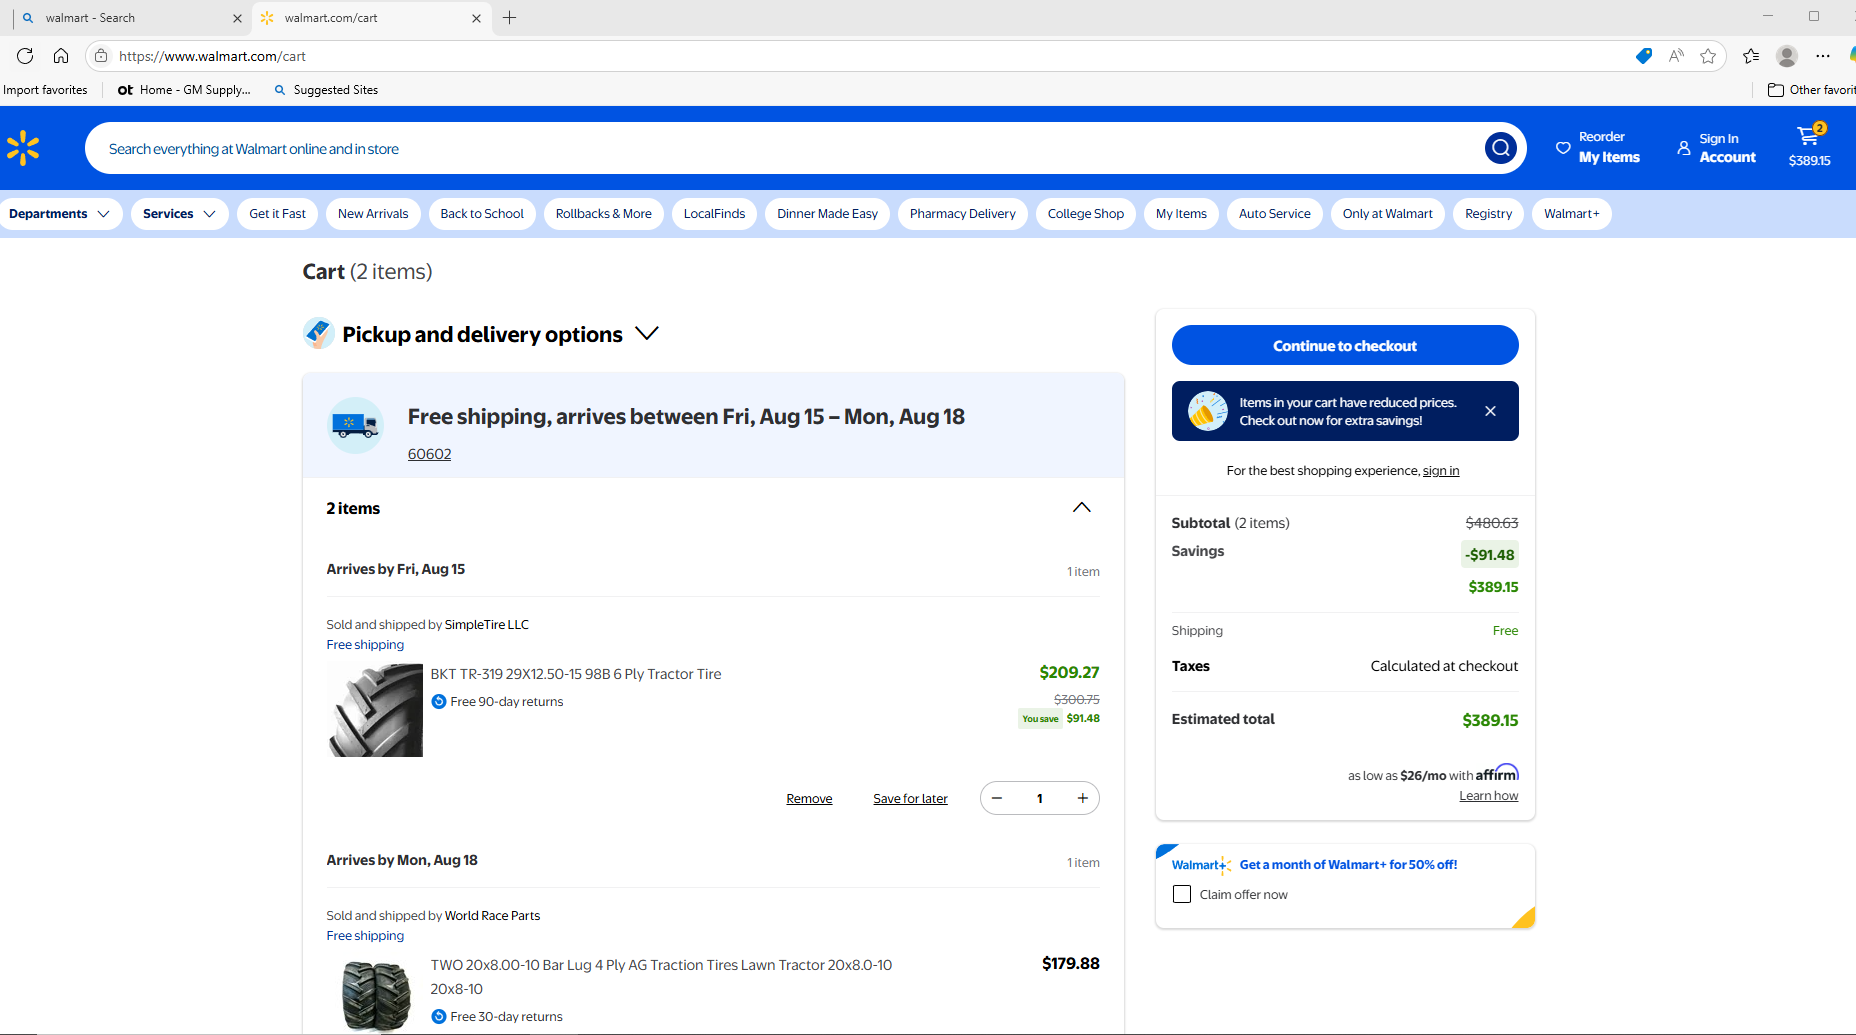Image resolution: width=1856 pixels, height=1035 pixels.
Task: Select Pharmacy Delivery
Action: (x=963, y=214)
